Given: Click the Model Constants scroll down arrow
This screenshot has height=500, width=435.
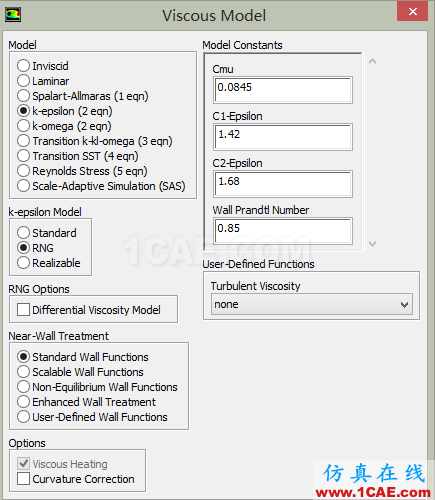Looking at the screenshot, I should coord(373,244).
